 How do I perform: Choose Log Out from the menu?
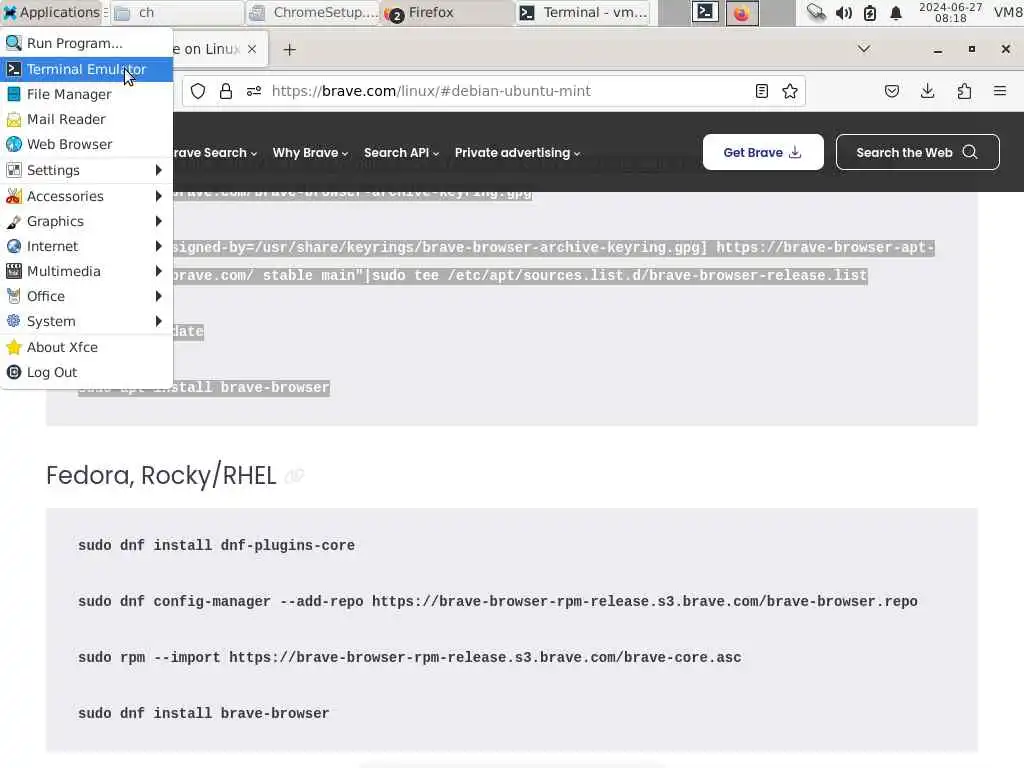point(86,372)
